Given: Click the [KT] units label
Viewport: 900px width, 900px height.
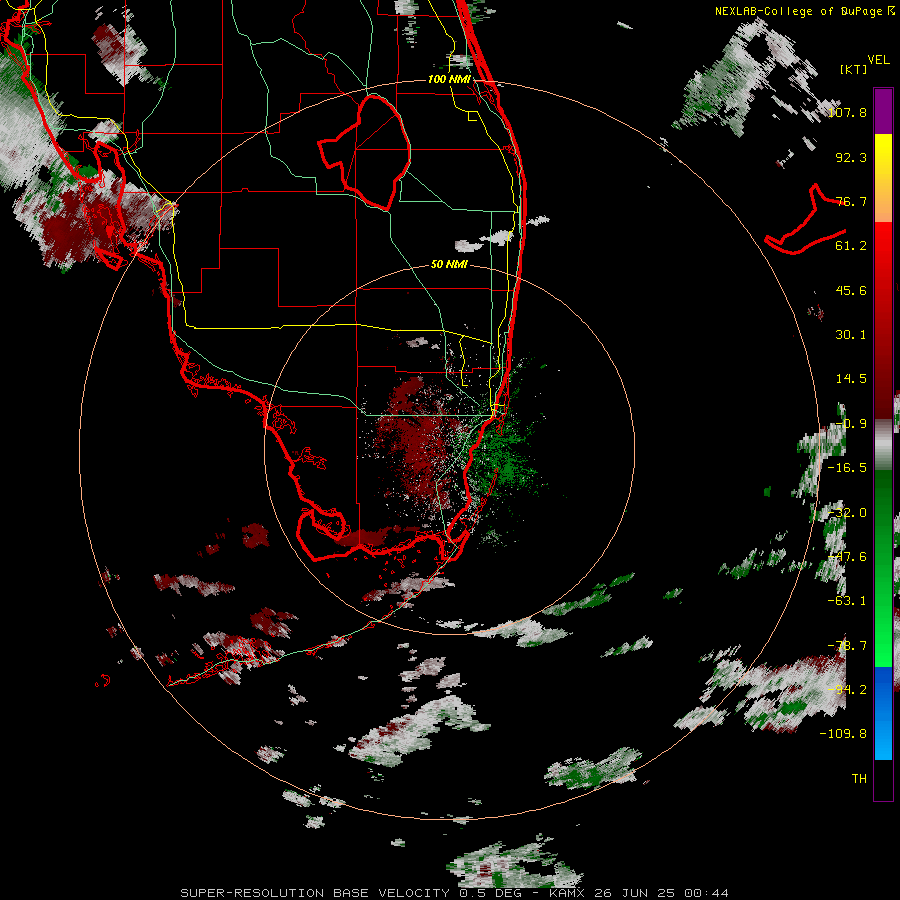Looking at the screenshot, I should (x=854, y=69).
